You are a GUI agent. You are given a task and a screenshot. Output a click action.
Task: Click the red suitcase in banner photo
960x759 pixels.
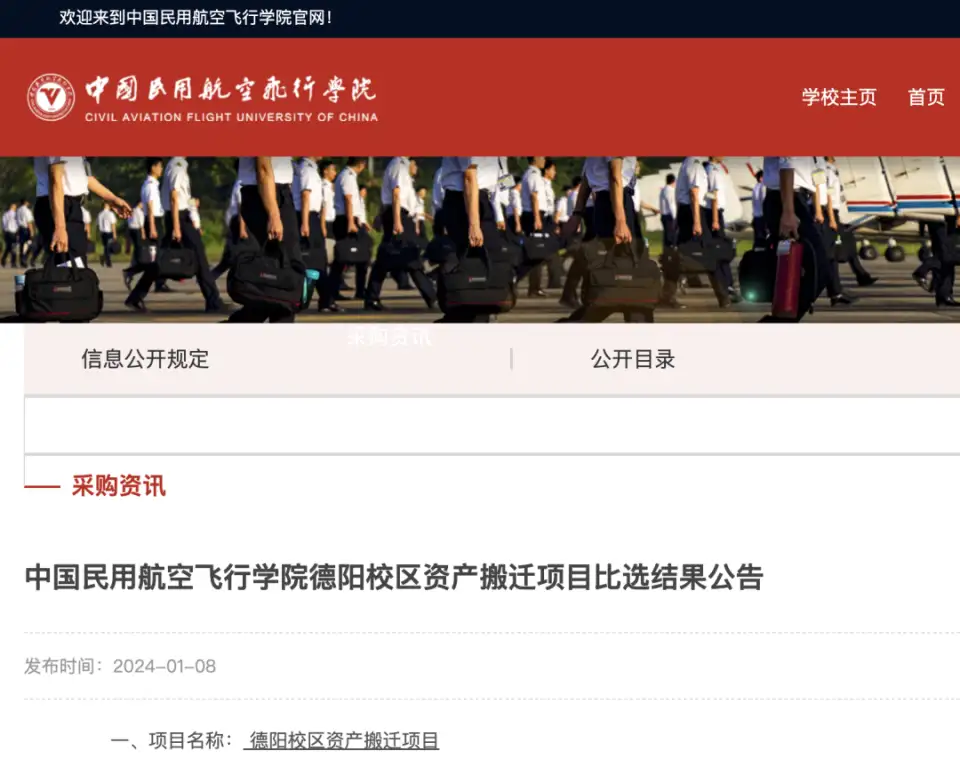click(787, 278)
